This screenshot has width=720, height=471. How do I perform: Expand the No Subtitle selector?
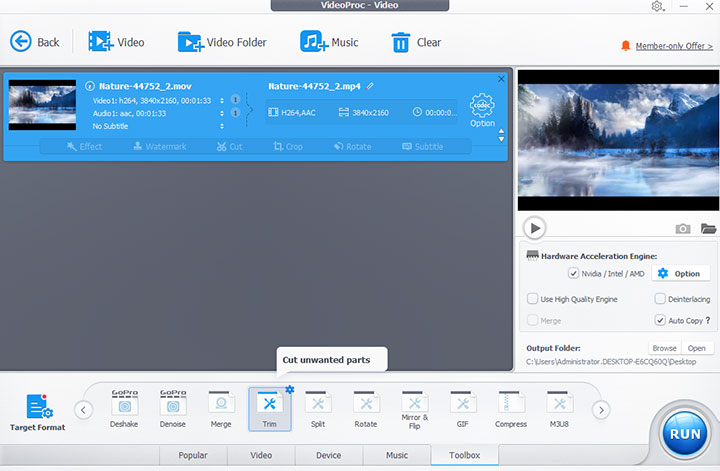coord(222,126)
